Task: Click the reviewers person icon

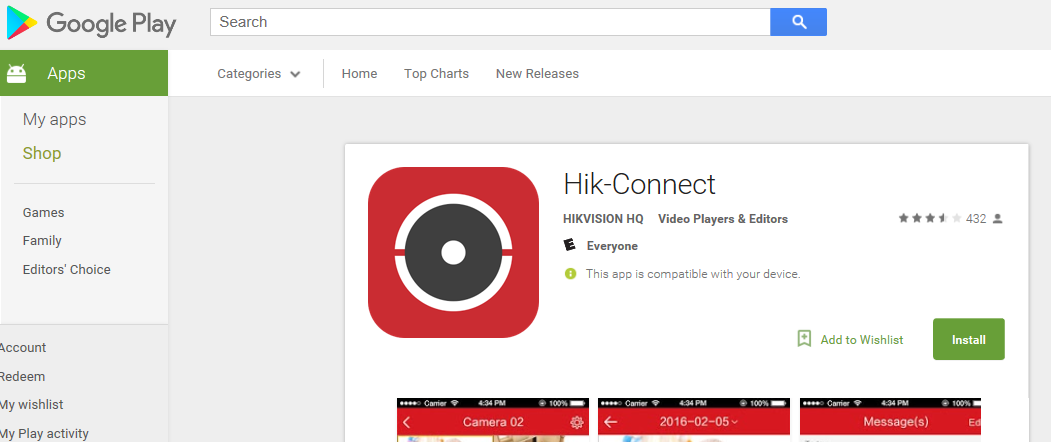Action: coord(997,219)
